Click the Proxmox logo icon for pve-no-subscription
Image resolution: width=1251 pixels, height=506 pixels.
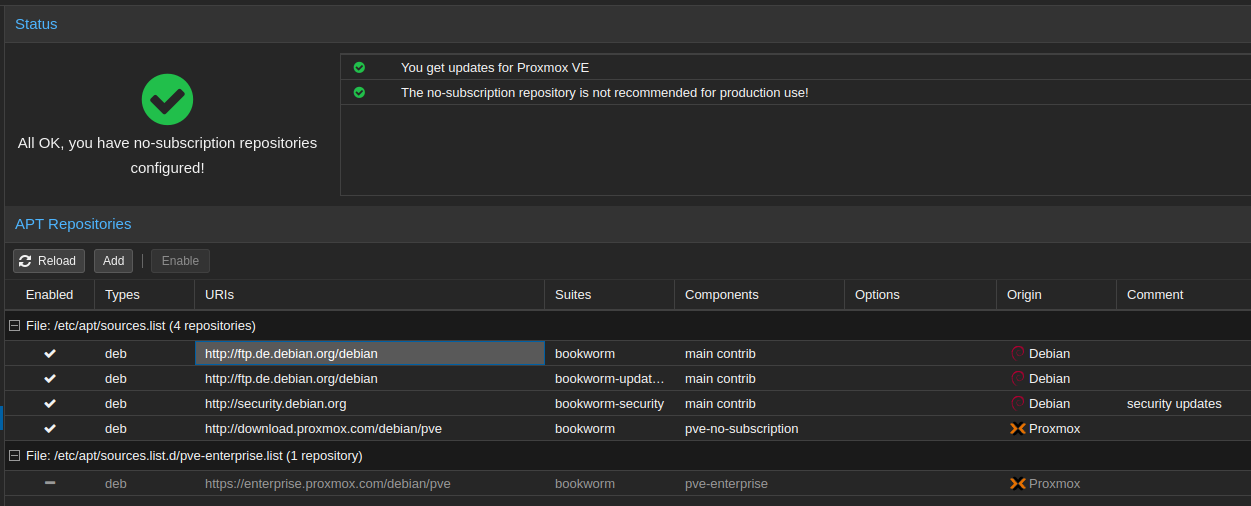[1018, 429]
